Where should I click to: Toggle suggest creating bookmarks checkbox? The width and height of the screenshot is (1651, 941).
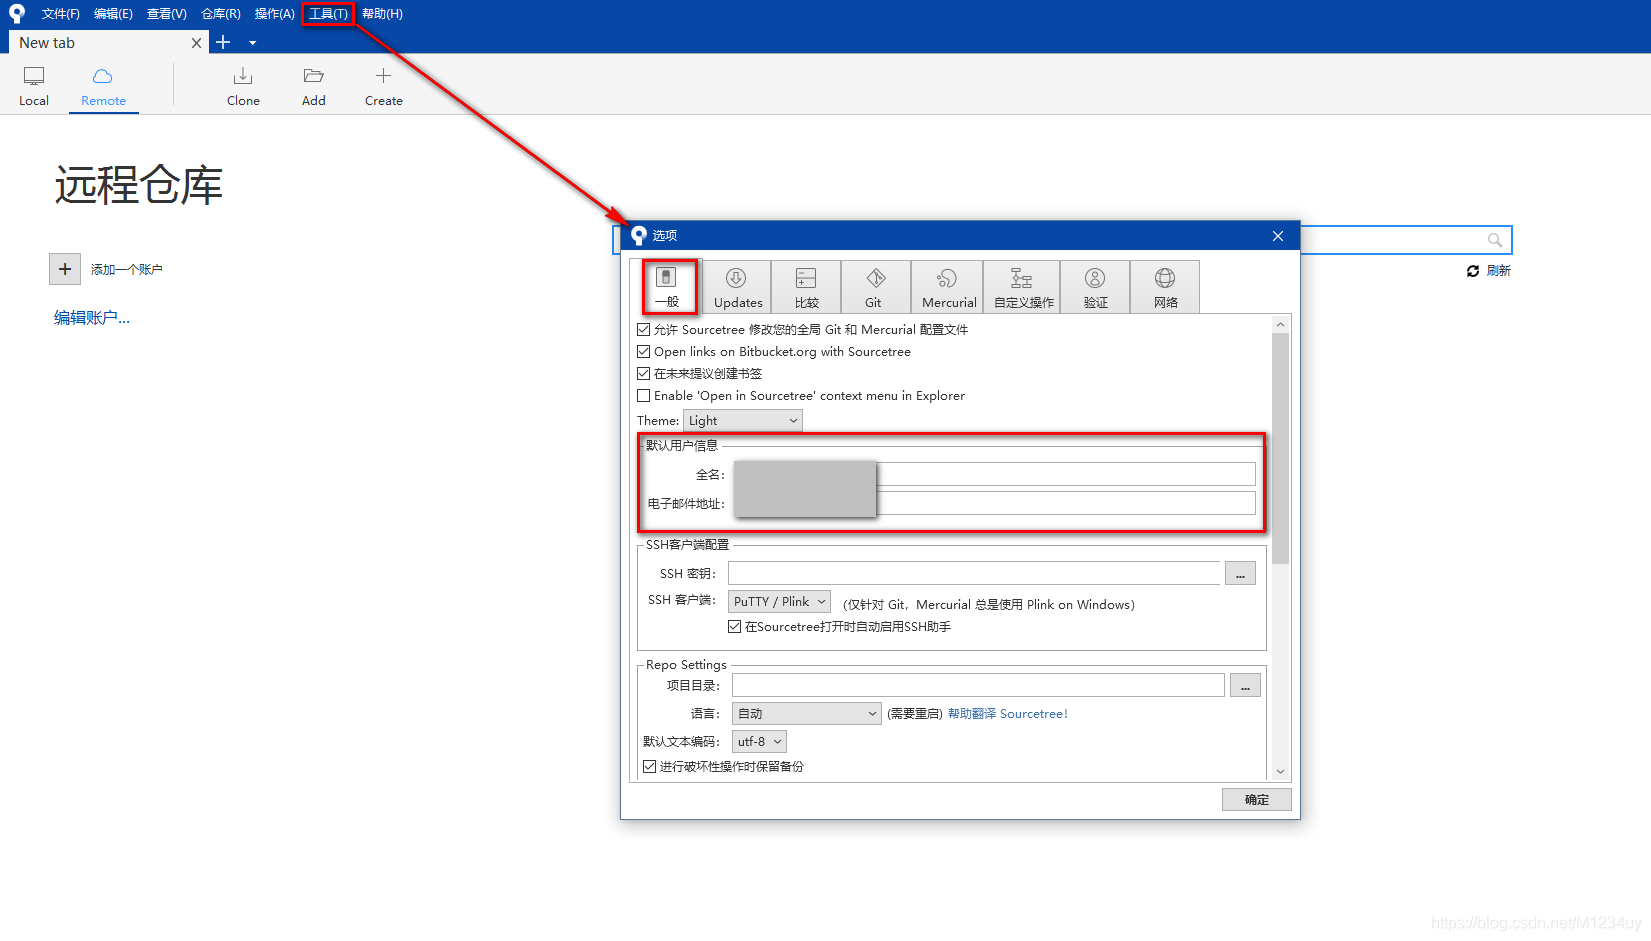(x=644, y=373)
